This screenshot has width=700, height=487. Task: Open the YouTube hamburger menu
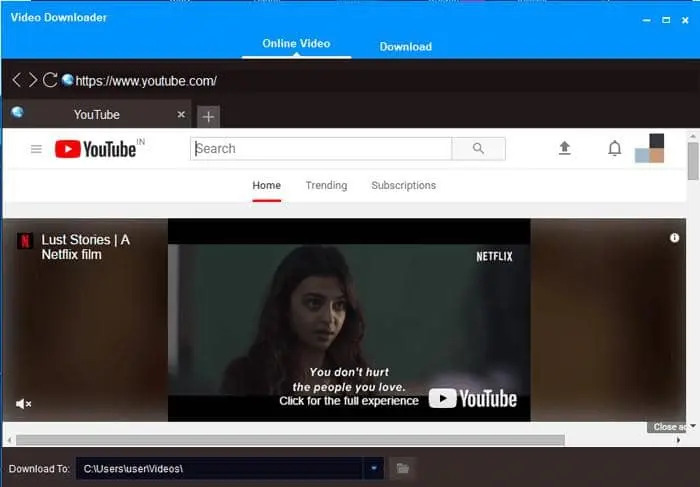click(x=36, y=149)
